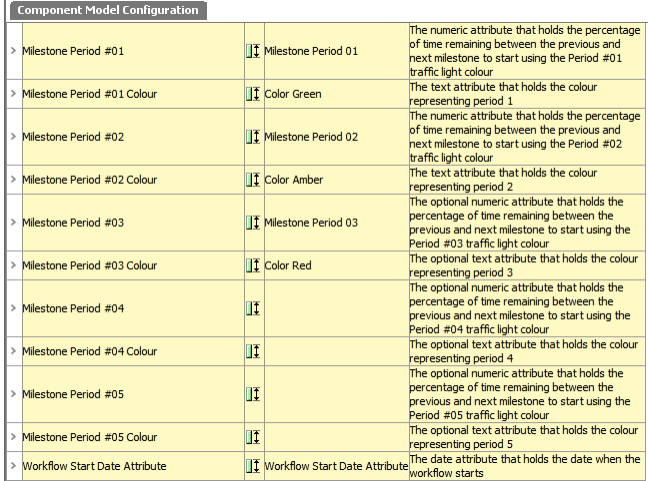
Task: Expand the Milestone Period #05 row
Action: pos(13,394)
